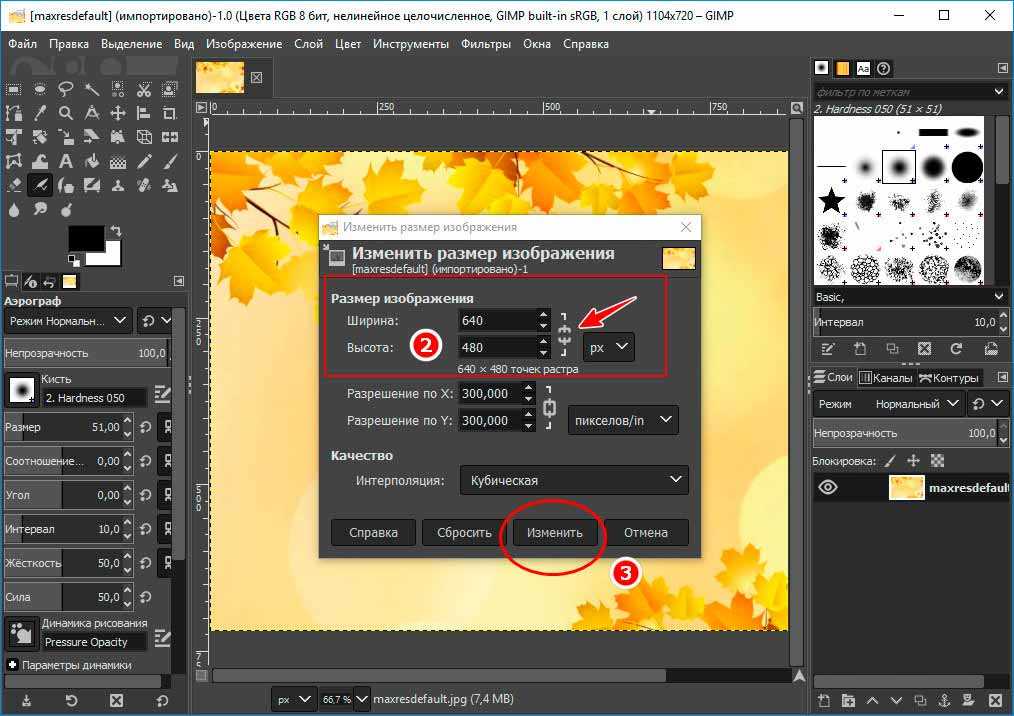Toggle the width/height aspect ratio chain link

564,333
